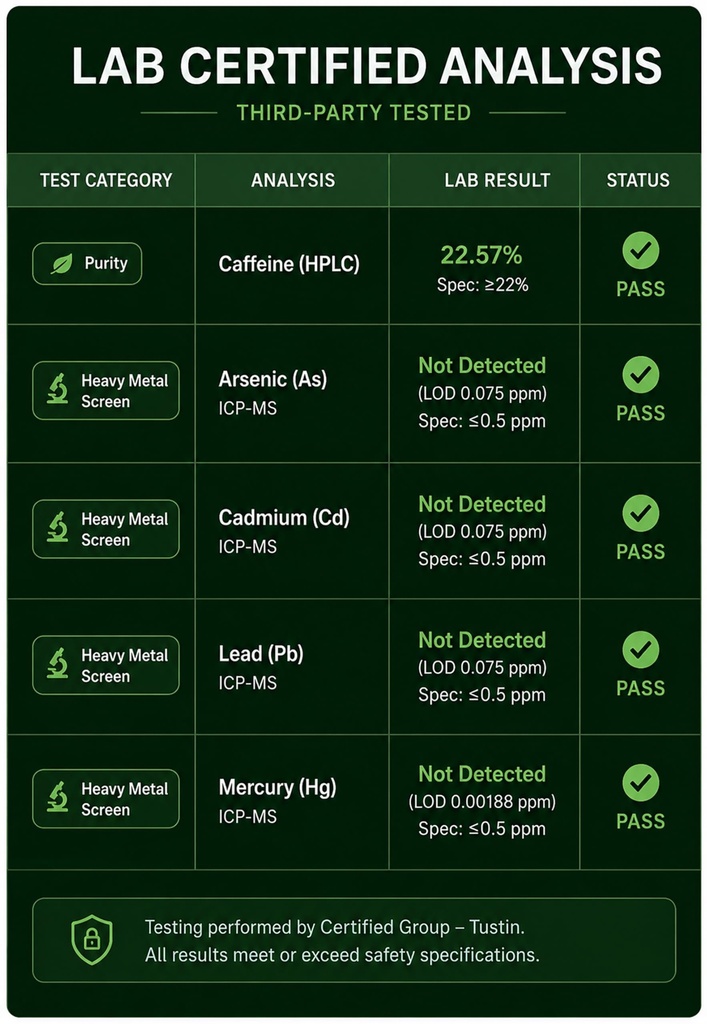Select the STATUS column header
The height and width of the screenshot is (1024, 707).
coord(638,180)
